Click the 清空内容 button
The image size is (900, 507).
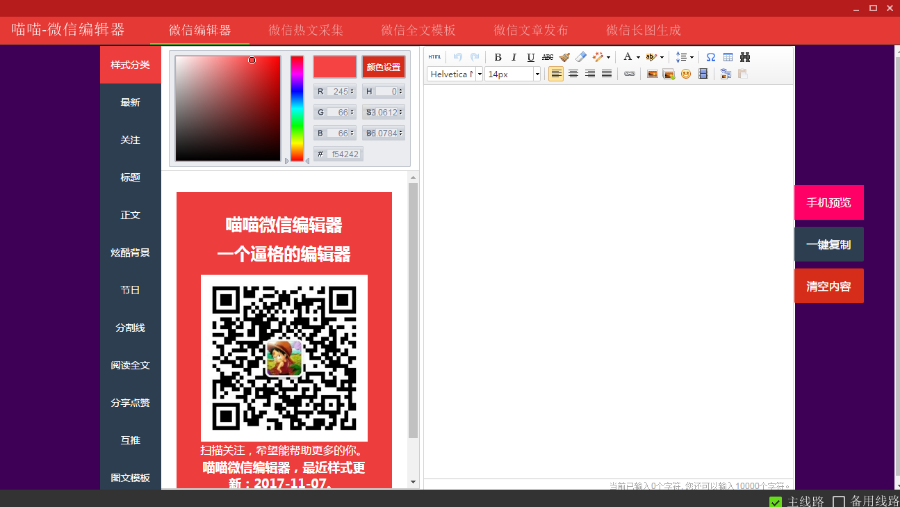[829, 286]
